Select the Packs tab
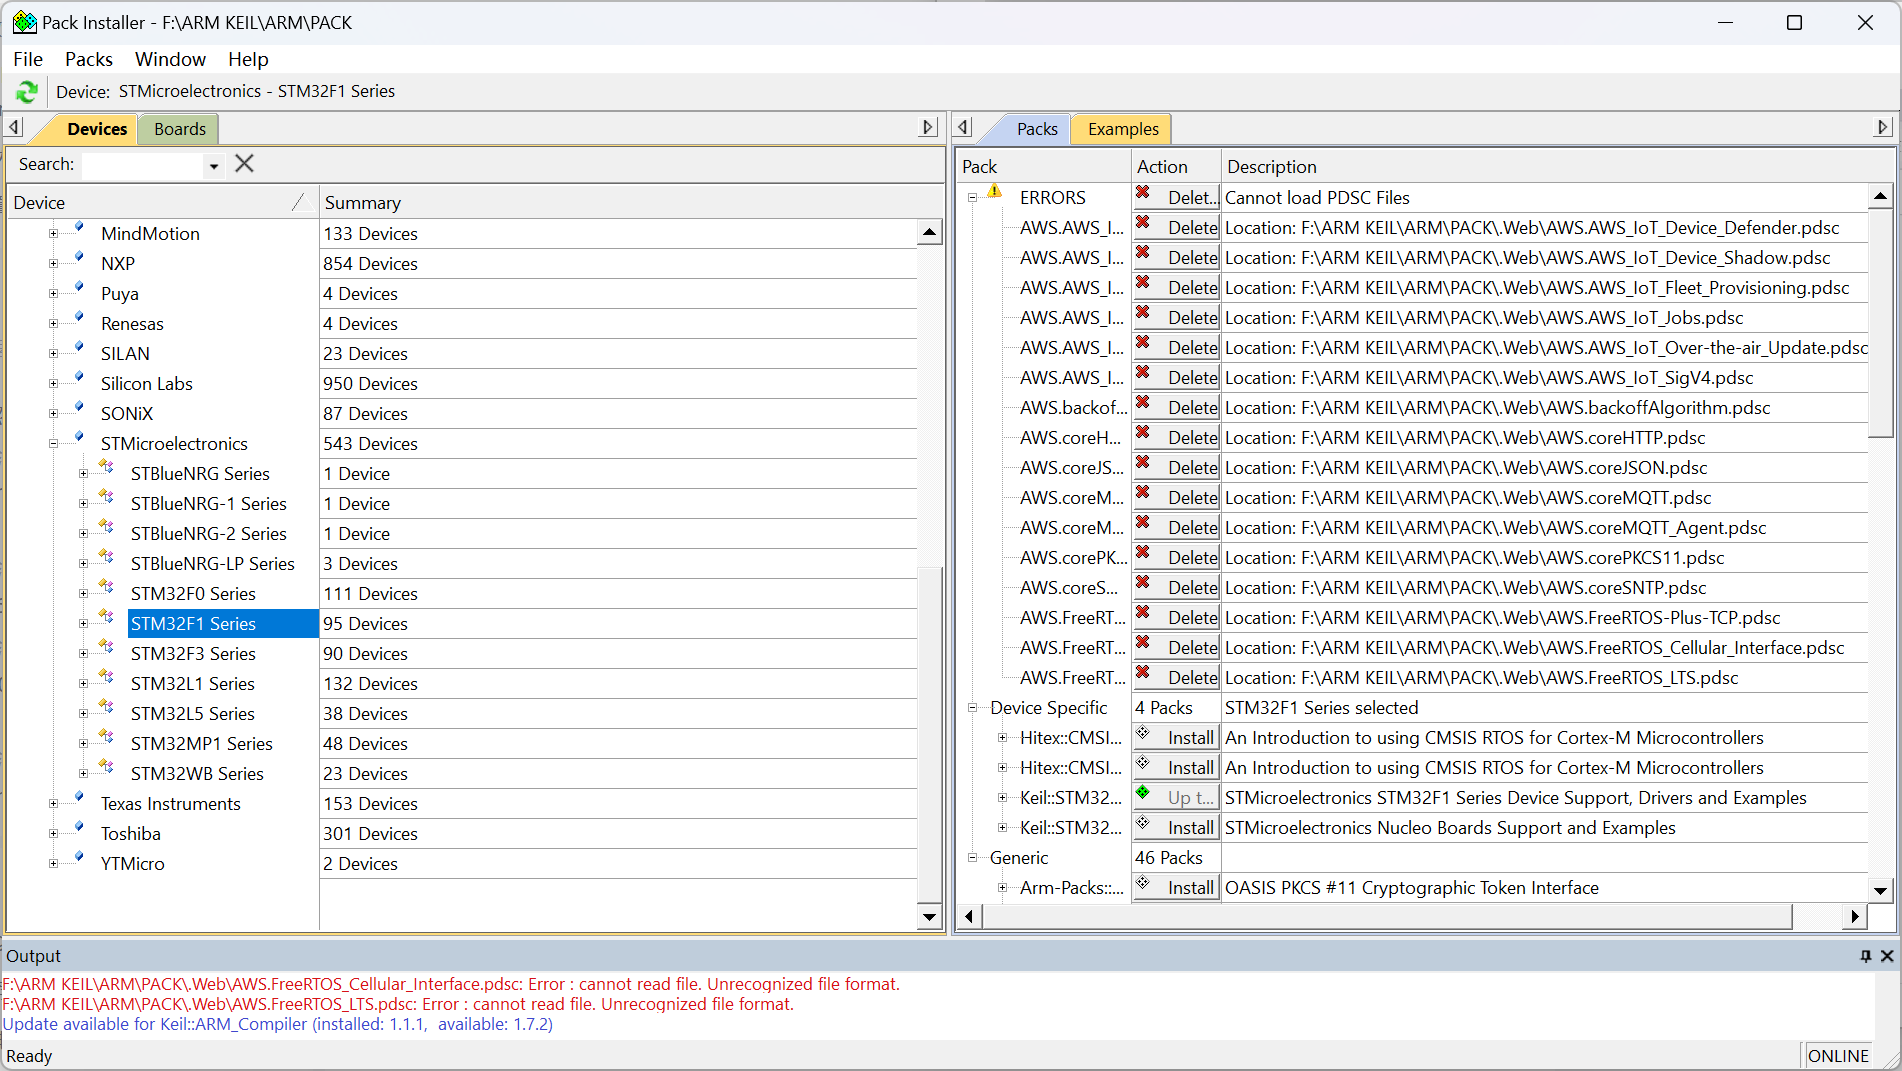Viewport: 1902px width, 1071px height. (1037, 129)
